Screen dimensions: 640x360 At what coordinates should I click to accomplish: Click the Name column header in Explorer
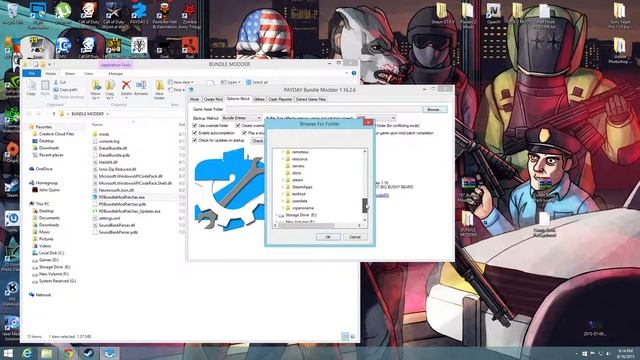[97, 124]
